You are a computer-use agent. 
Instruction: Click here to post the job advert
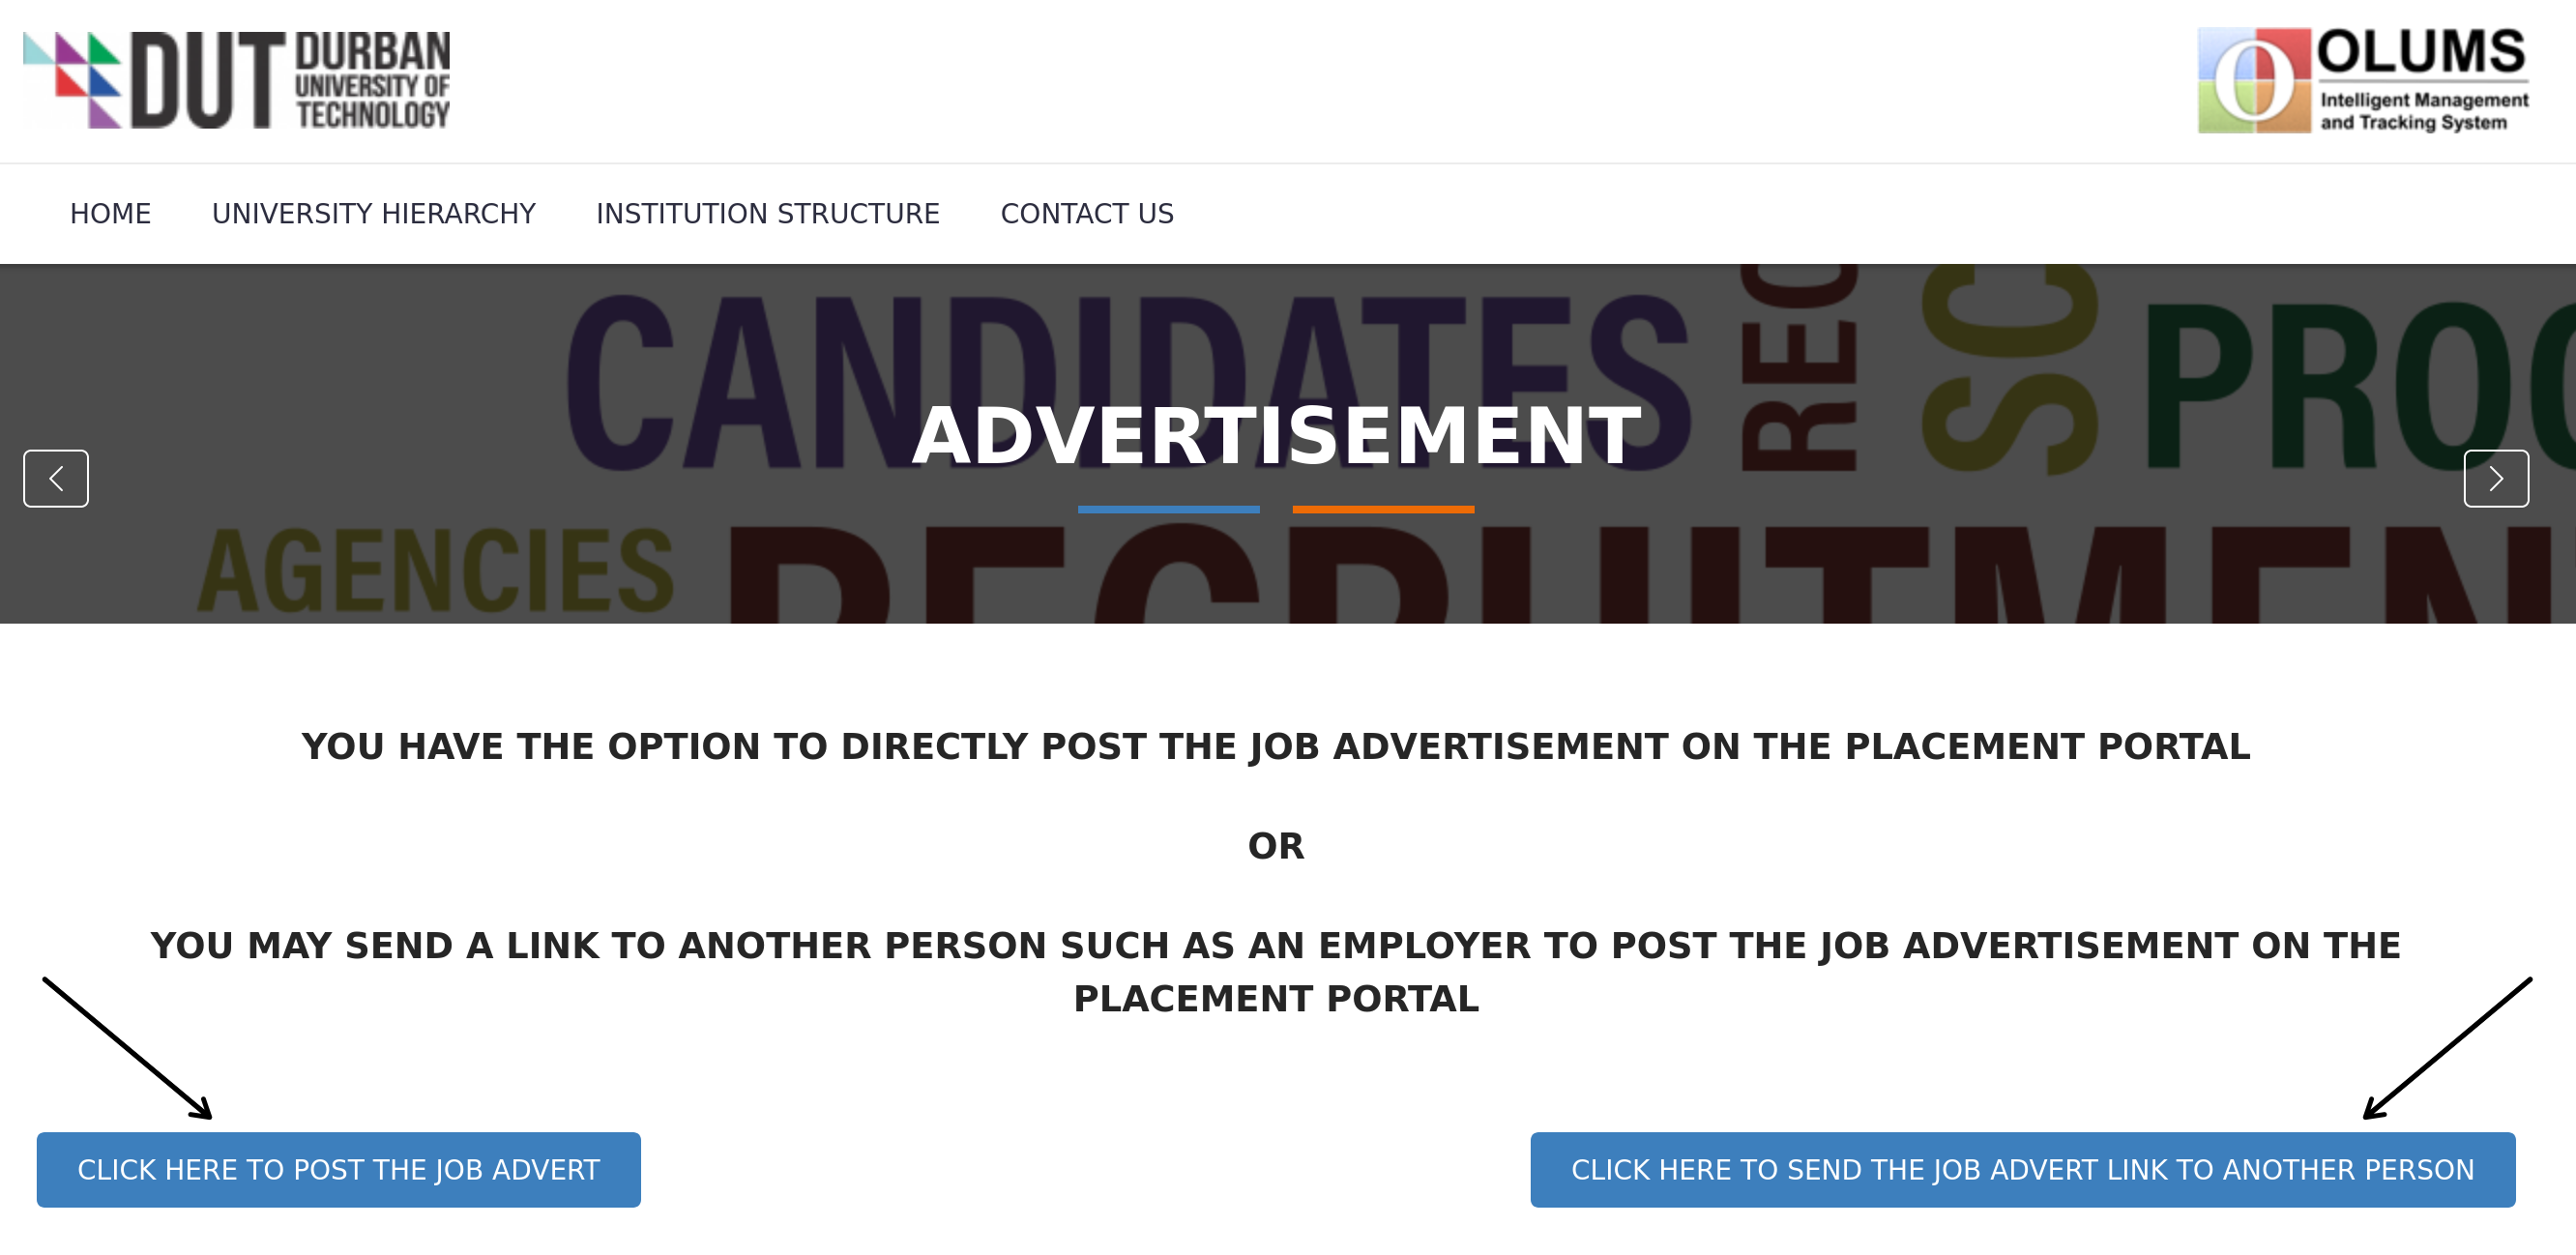click(338, 1169)
